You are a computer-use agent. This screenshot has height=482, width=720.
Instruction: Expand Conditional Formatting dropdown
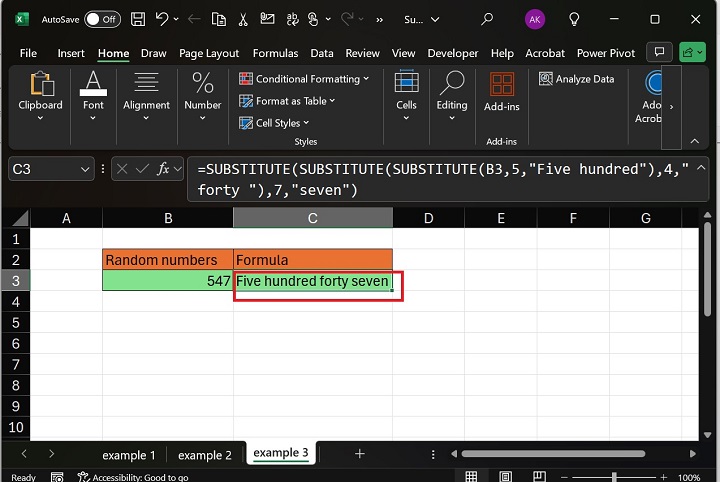[x=305, y=79]
